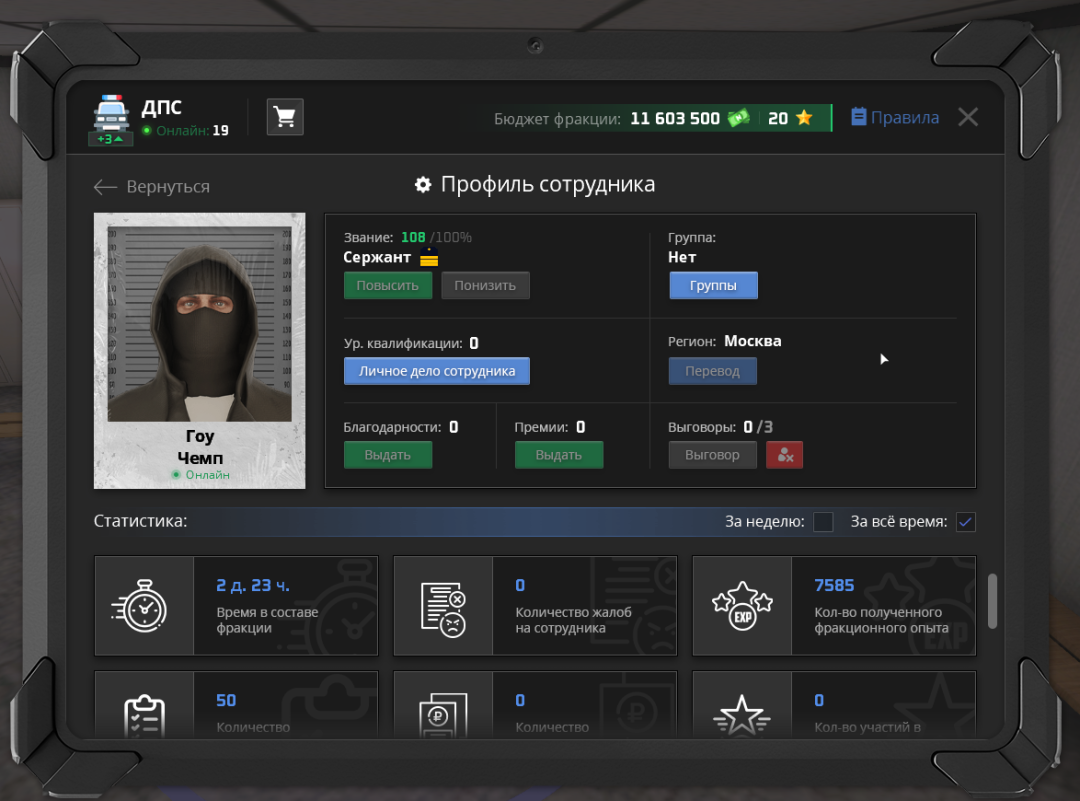Click the red dismiss employee icon
The width and height of the screenshot is (1080, 801).
(x=785, y=455)
